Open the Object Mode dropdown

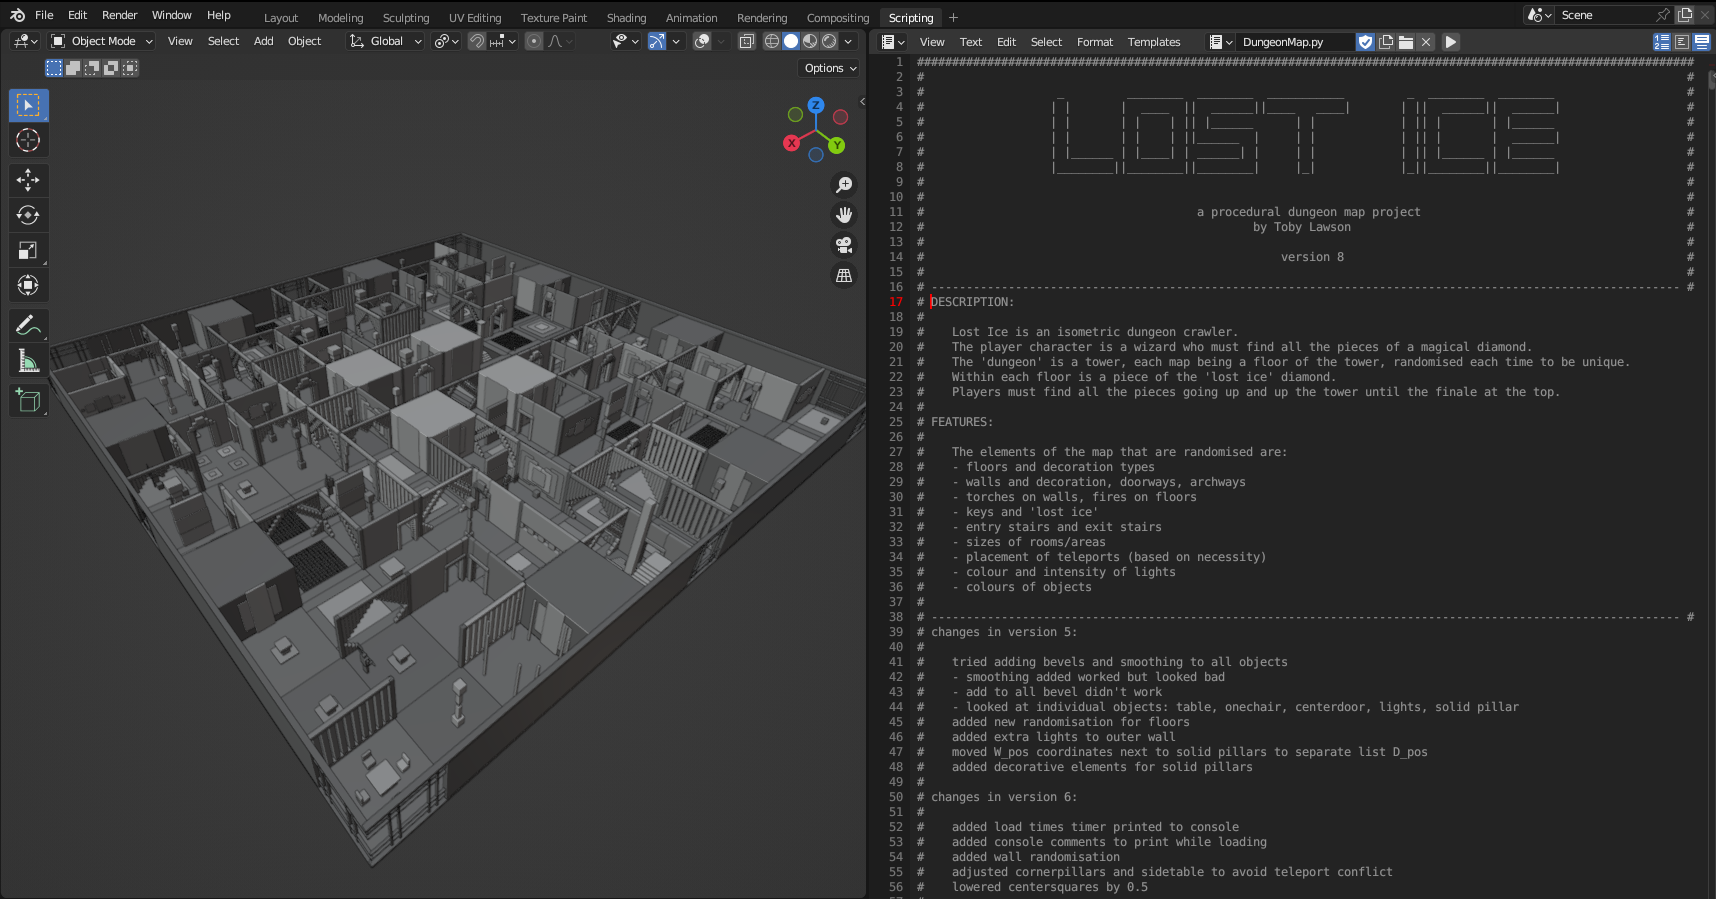(102, 41)
